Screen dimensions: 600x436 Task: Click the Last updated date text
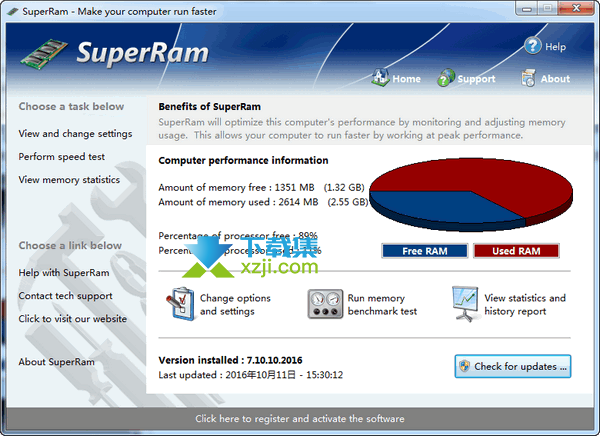point(251,375)
